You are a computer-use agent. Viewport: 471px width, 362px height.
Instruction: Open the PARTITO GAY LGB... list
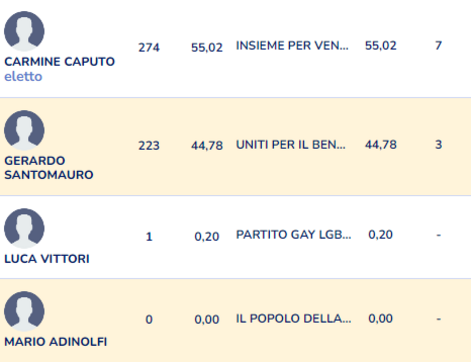[x=294, y=235]
